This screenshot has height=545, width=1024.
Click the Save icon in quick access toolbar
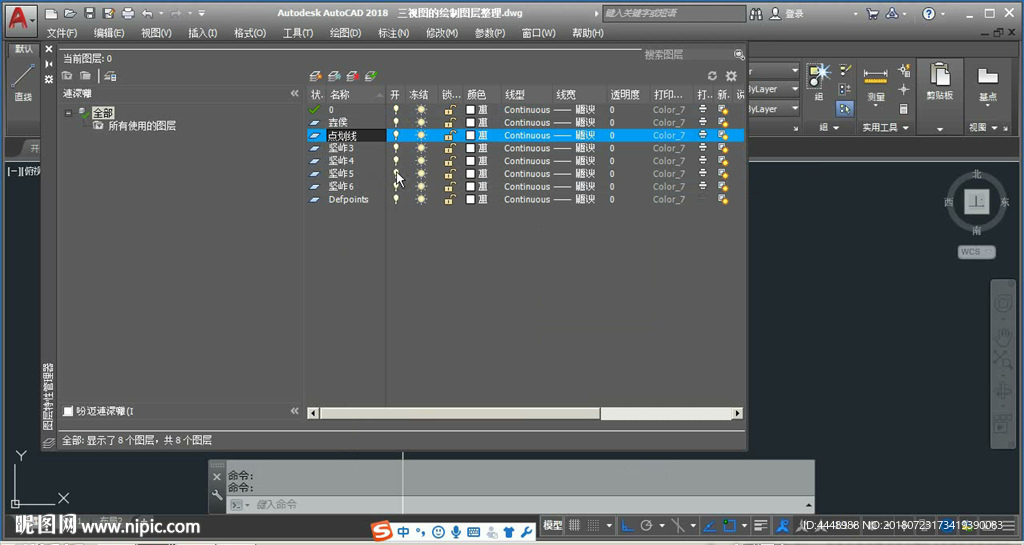90,13
